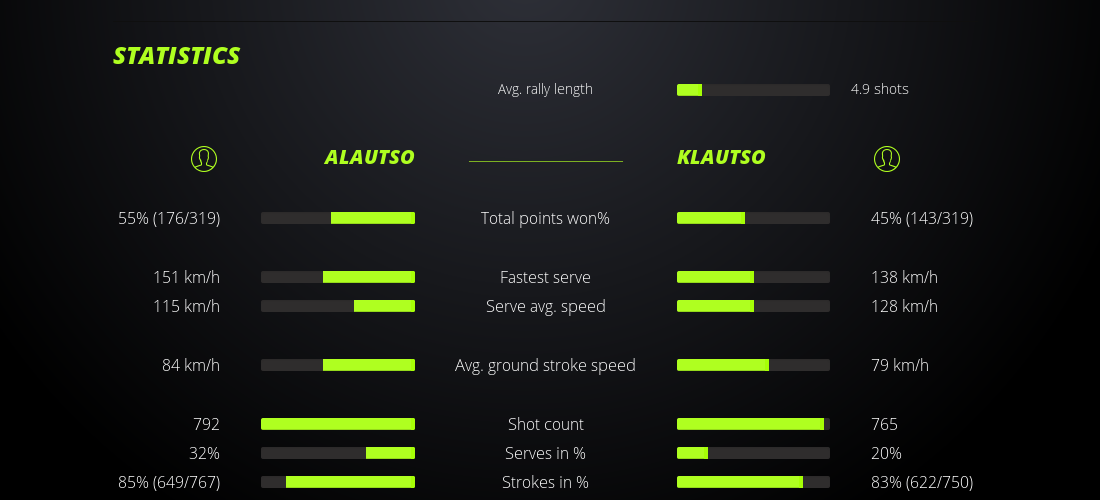Click the Total points won% label

tap(545, 218)
